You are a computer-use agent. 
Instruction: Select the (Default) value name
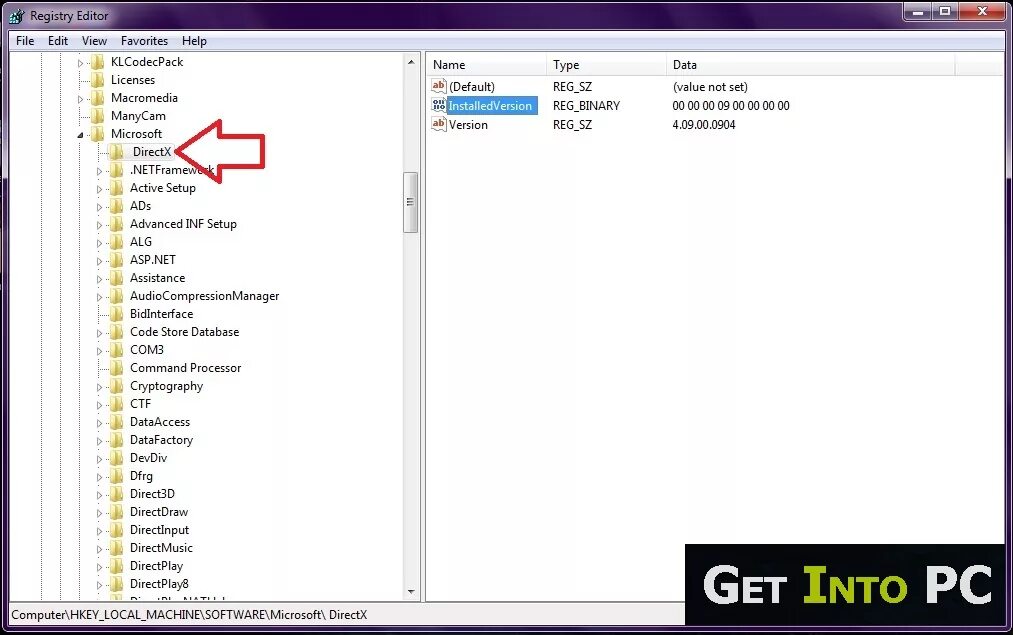[x=472, y=87]
